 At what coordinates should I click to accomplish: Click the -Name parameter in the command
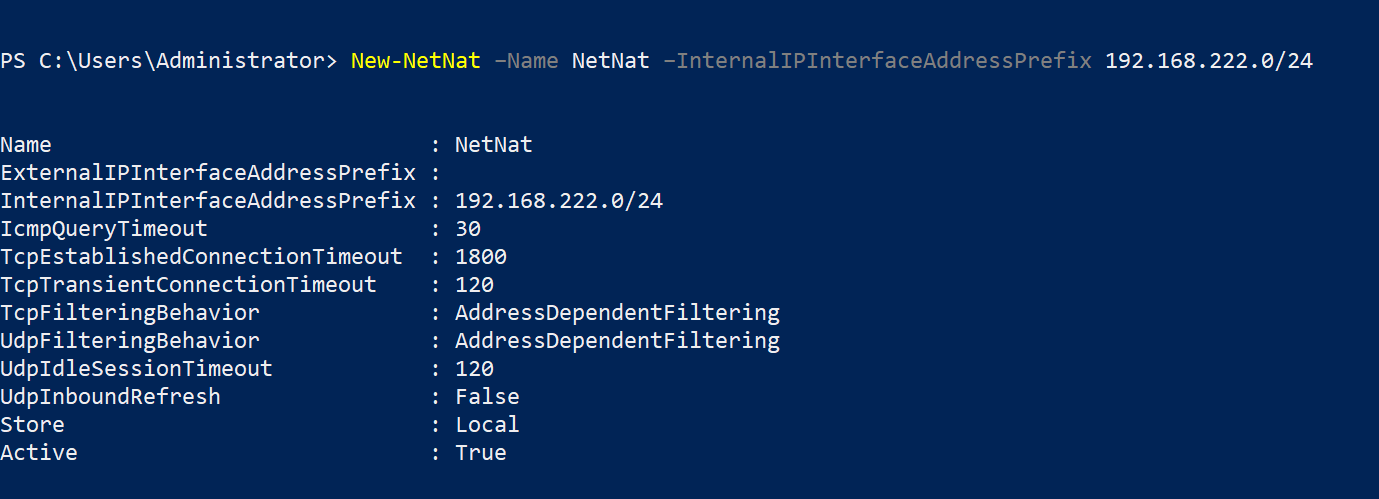click(x=526, y=62)
